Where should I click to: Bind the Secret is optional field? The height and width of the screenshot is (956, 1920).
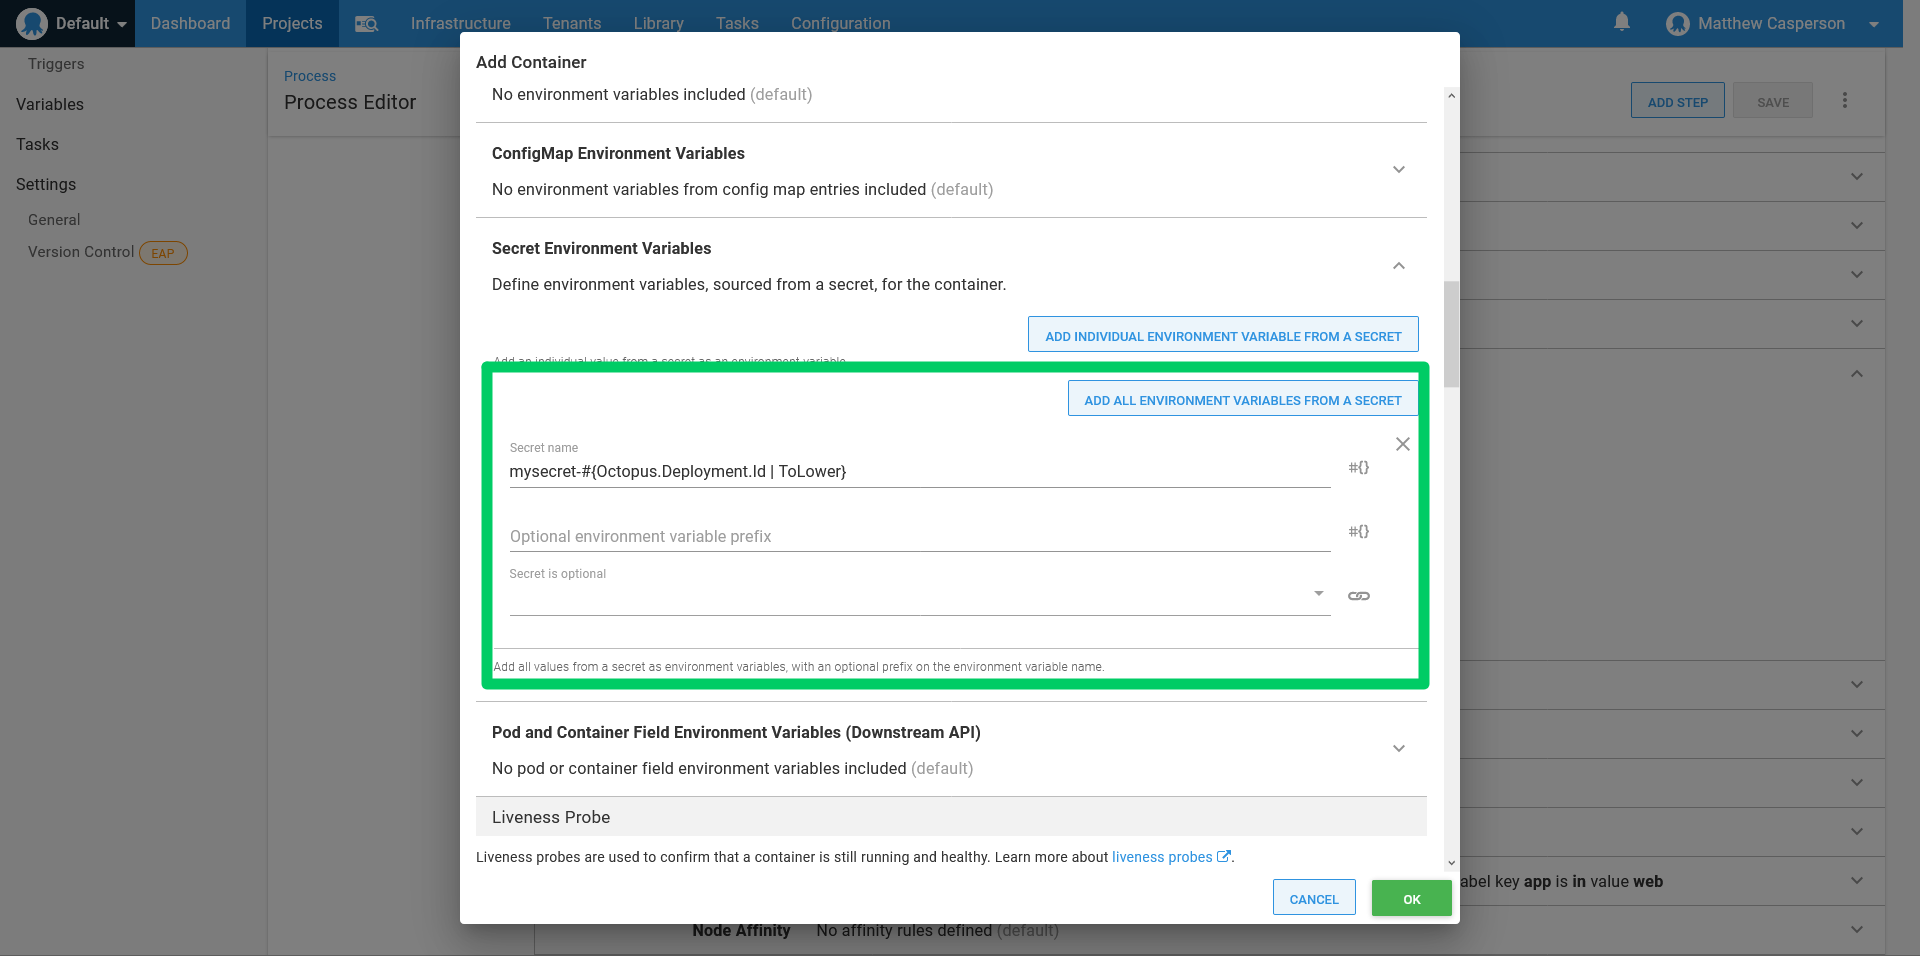1358,596
